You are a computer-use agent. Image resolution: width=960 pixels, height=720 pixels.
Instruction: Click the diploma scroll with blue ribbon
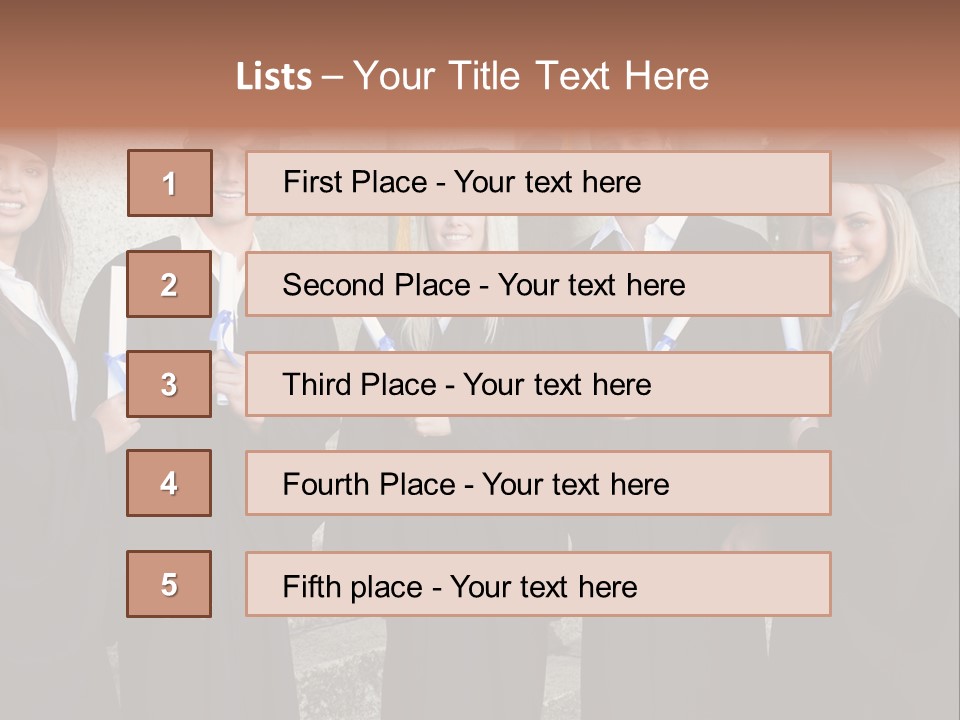pyautogui.click(x=224, y=334)
